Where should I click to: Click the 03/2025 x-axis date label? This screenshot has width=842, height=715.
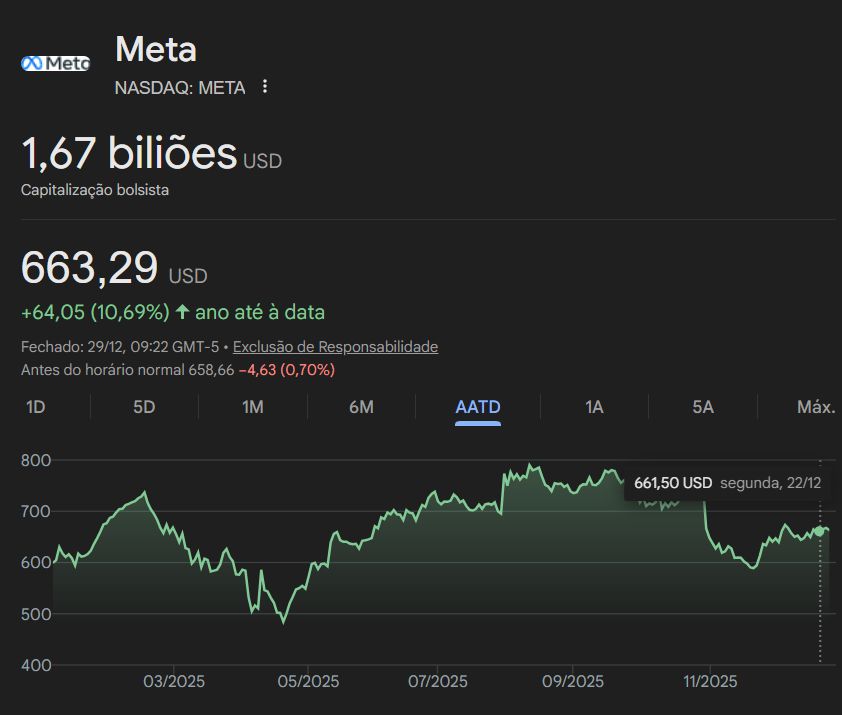coord(174,682)
